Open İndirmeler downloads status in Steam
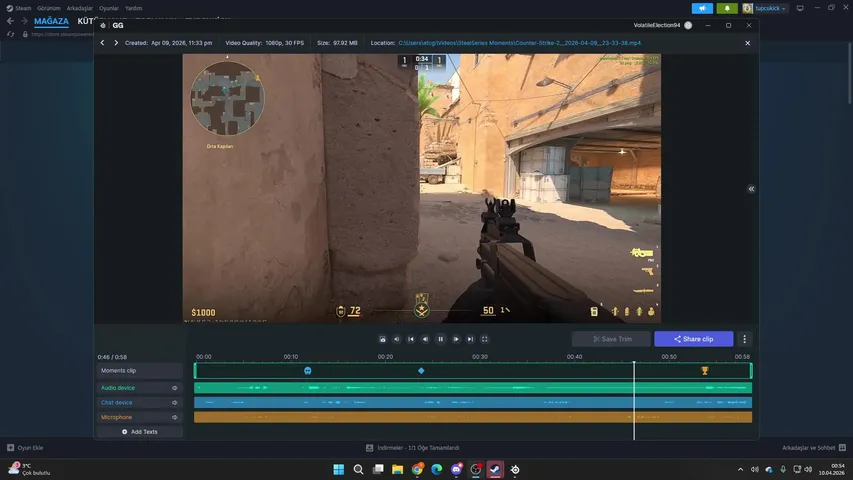 412,448
